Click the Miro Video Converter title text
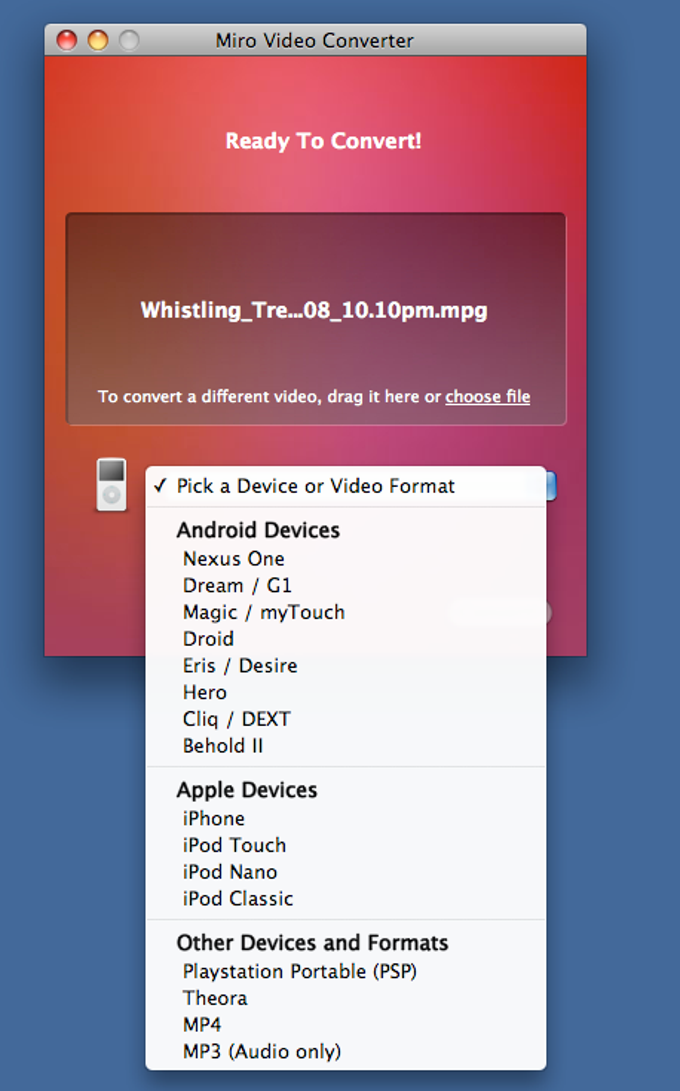Screen dimensions: 680x1091 (x=315, y=40)
